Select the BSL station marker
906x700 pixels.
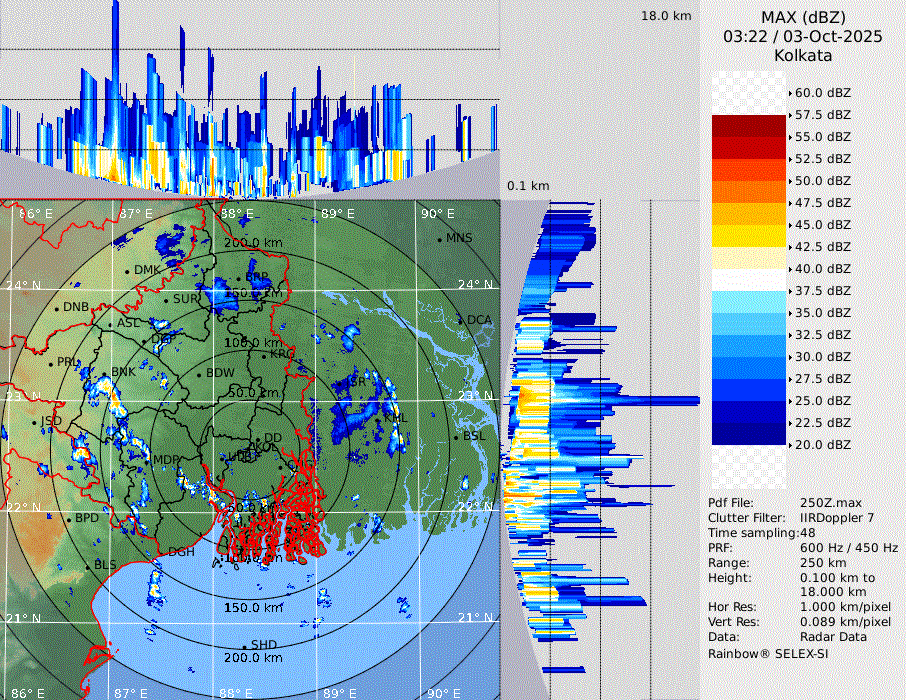pyautogui.click(x=457, y=437)
